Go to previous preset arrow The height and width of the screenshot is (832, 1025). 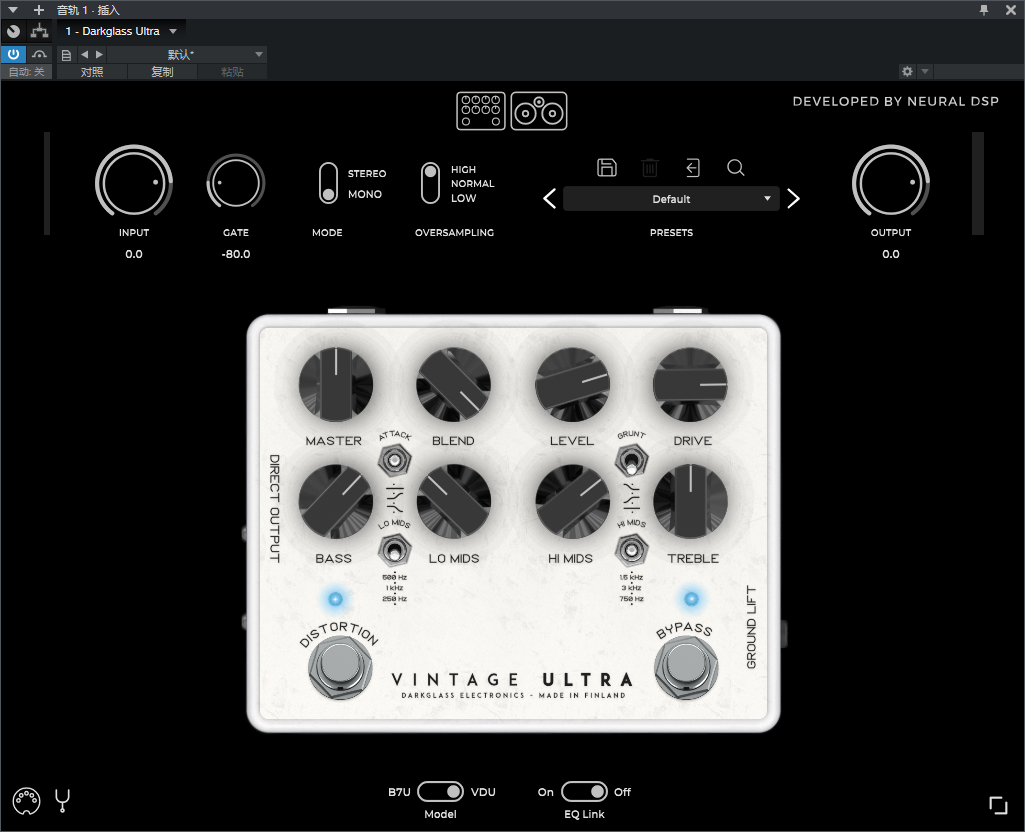[x=550, y=199]
